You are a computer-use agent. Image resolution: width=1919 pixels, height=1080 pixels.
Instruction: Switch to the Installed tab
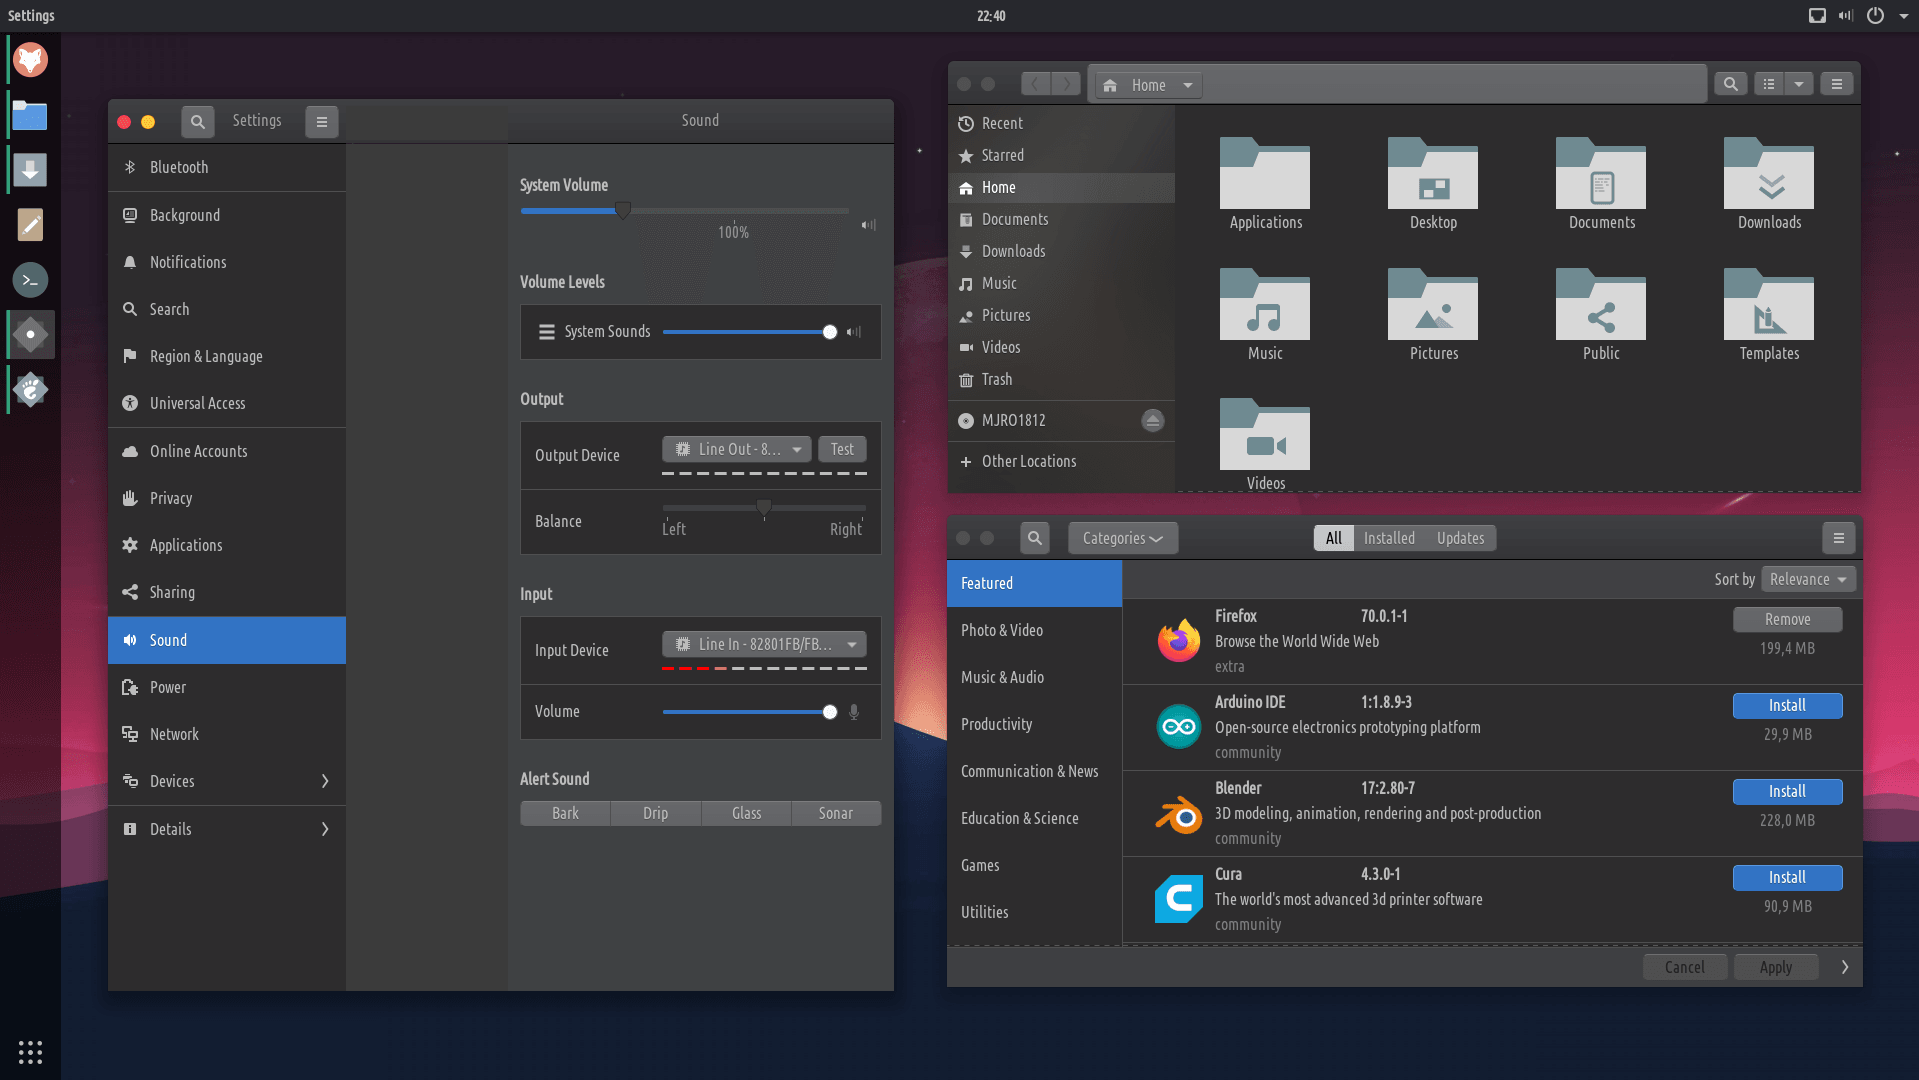point(1389,538)
